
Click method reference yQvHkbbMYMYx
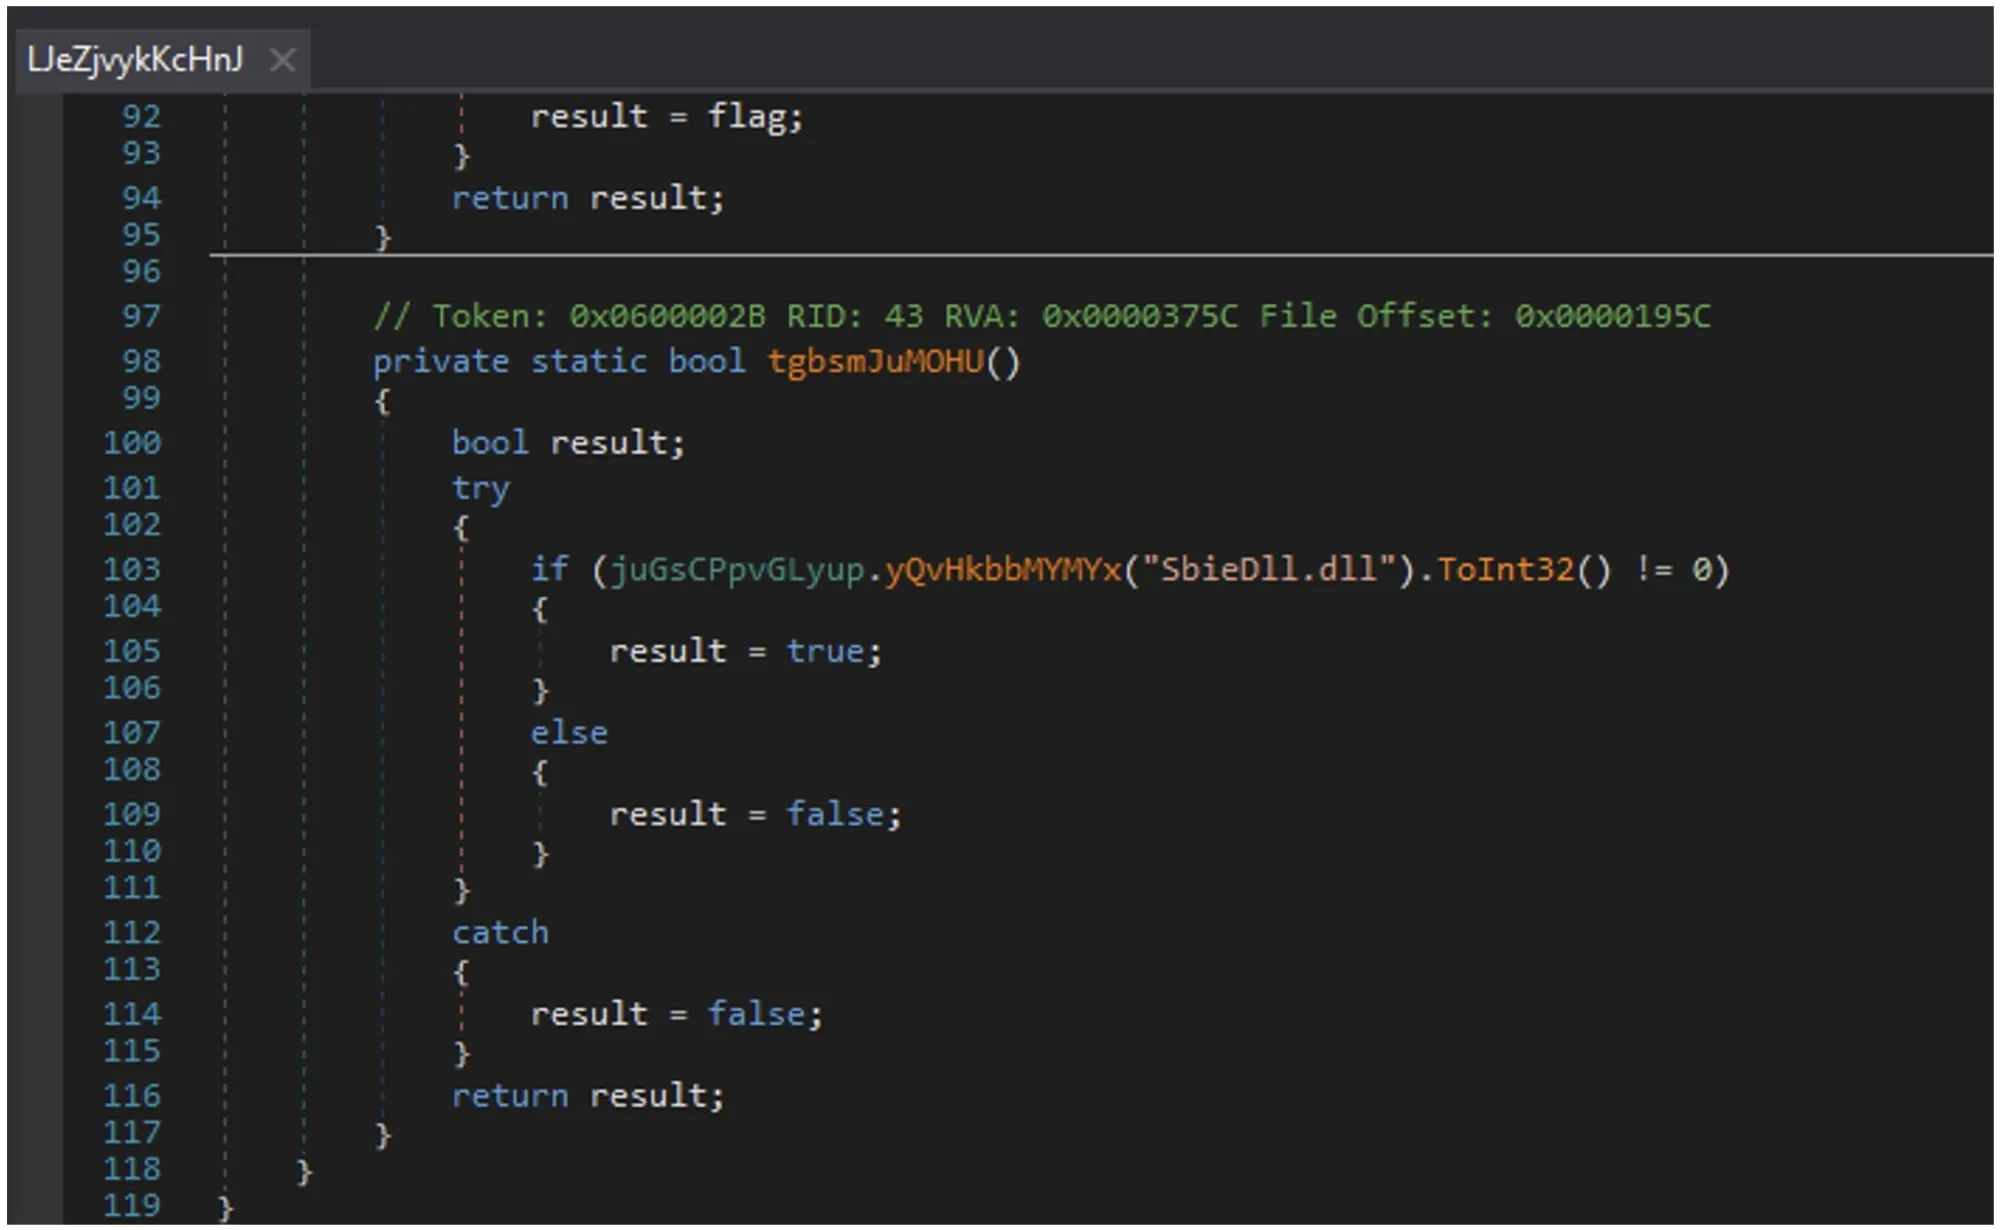coord(1003,570)
